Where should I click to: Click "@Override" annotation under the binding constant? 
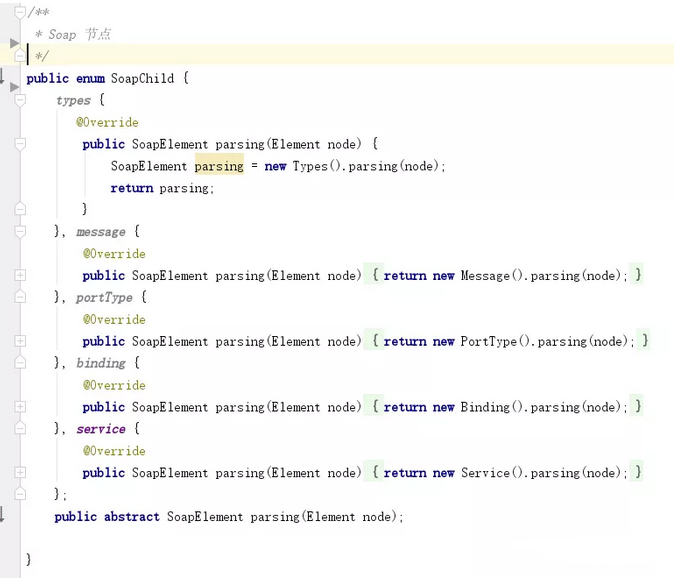point(114,385)
